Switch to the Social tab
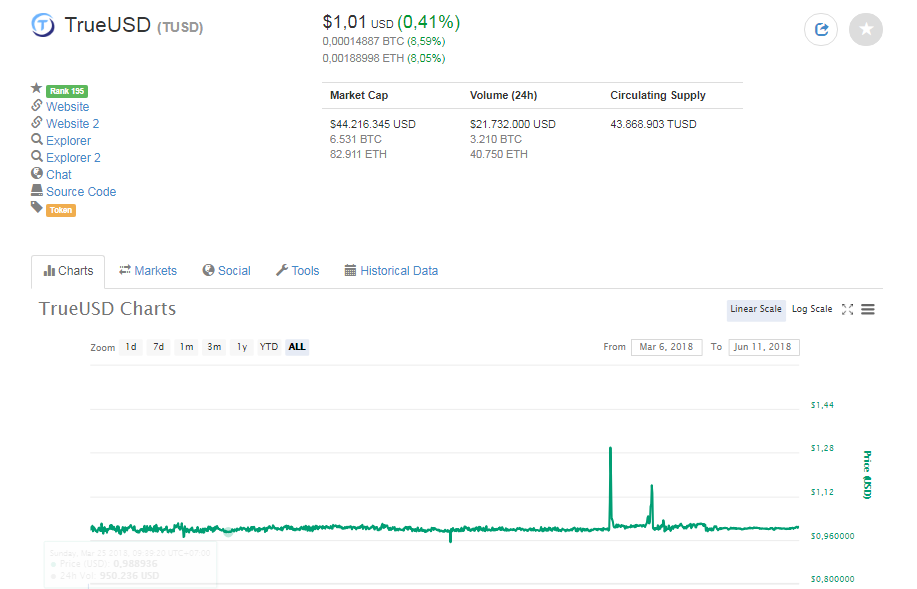Screen dimensions: 917x589 click(x=226, y=271)
